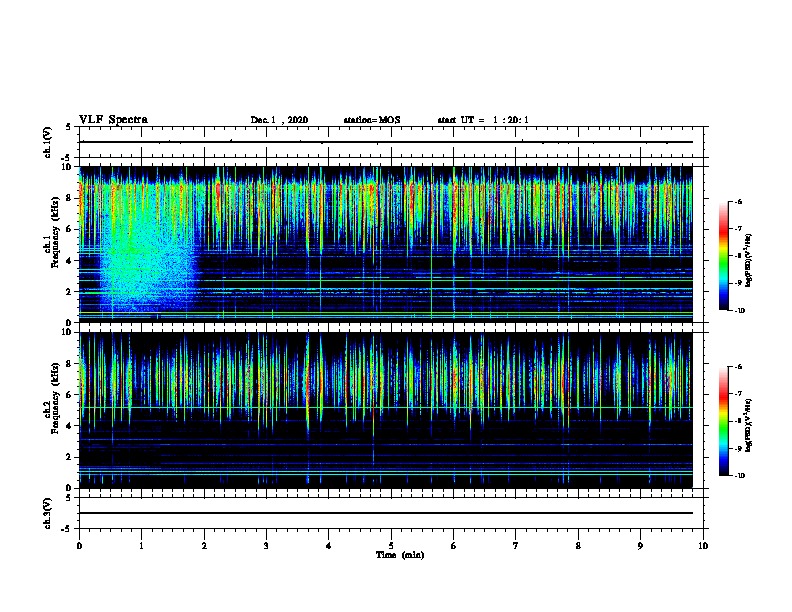Click the "ch.3(V)" axis label

coord(48,513)
